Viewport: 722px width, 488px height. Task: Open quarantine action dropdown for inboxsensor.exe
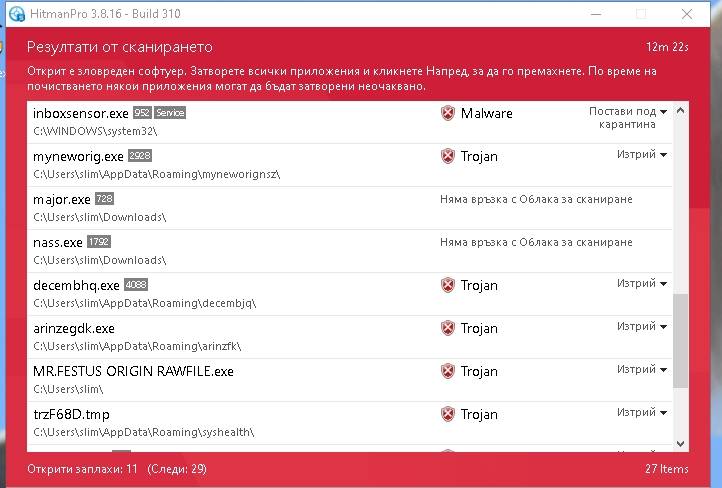(x=628, y=118)
